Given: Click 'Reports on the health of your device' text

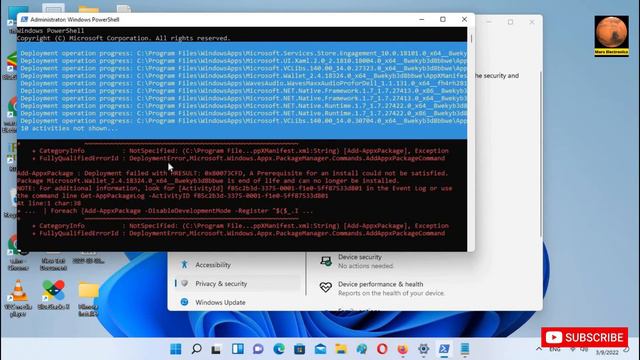Looking at the screenshot, I should pyautogui.click(x=391, y=293).
